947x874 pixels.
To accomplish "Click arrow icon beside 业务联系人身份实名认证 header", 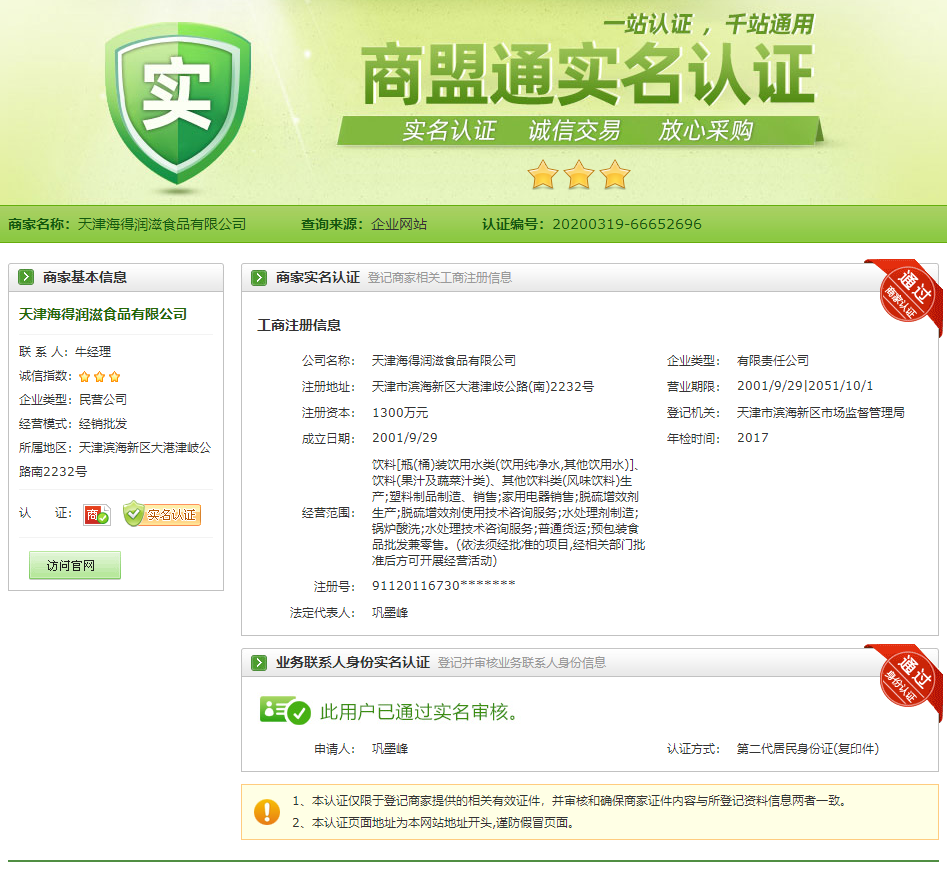I will pos(259,662).
